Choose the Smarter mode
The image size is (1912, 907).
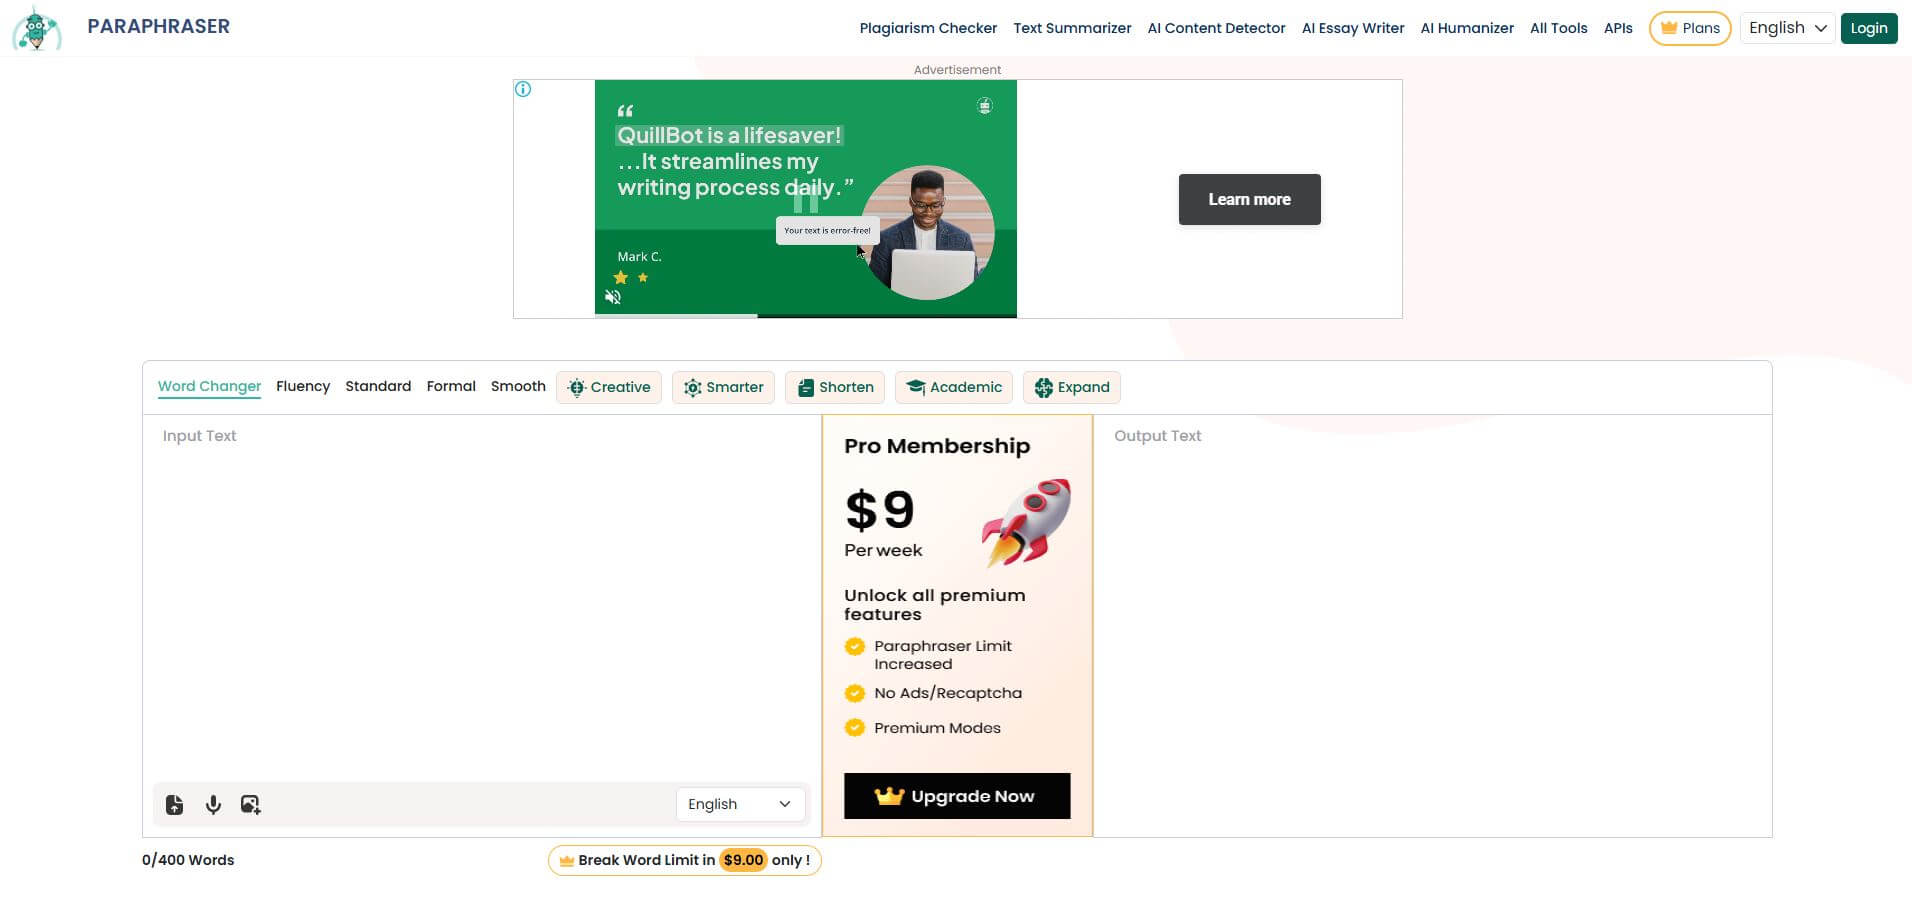pos(723,387)
